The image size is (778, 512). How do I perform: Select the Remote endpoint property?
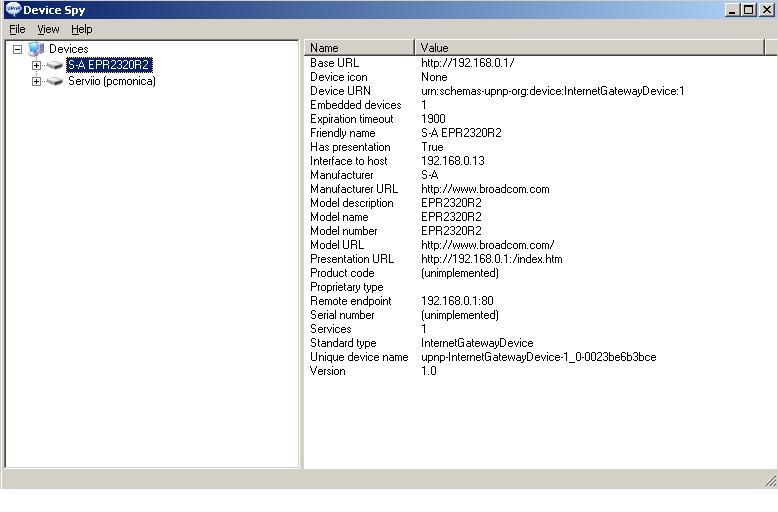[351, 301]
